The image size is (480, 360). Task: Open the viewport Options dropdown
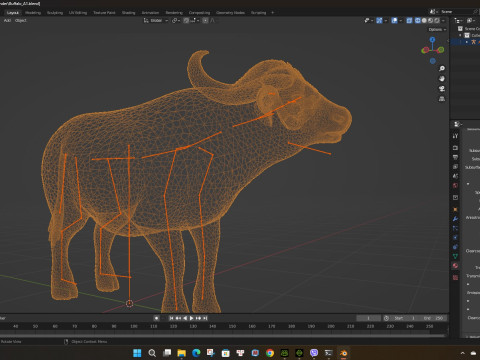coord(437,29)
